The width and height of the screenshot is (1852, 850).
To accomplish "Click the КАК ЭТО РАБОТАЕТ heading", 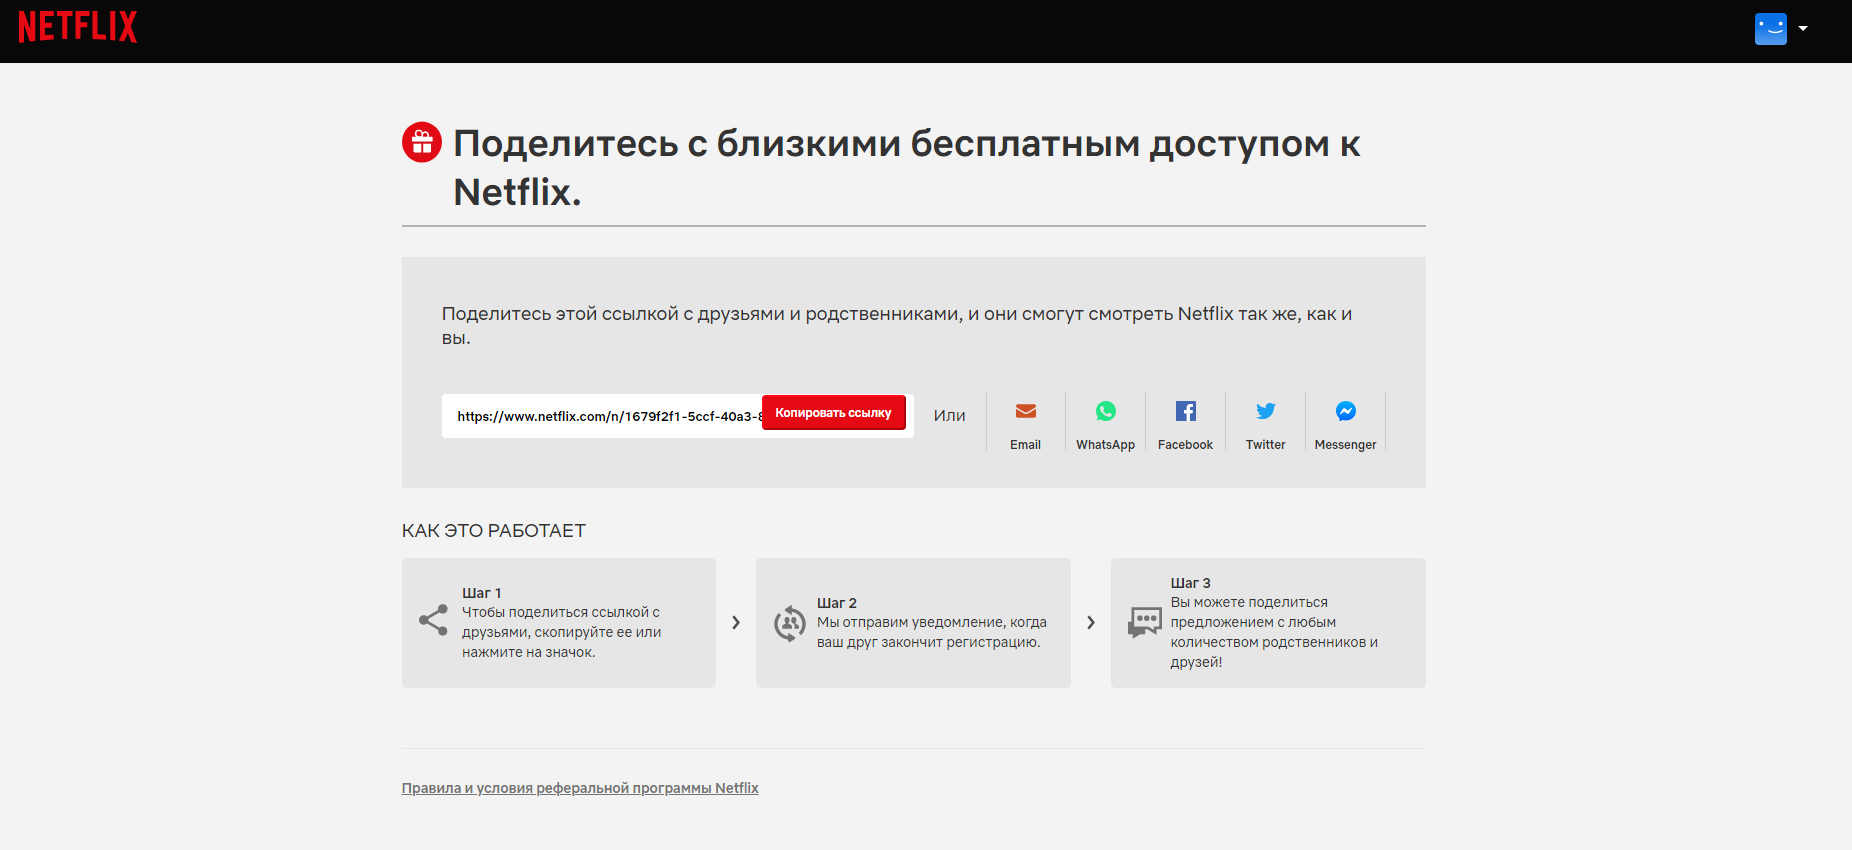I will (494, 531).
